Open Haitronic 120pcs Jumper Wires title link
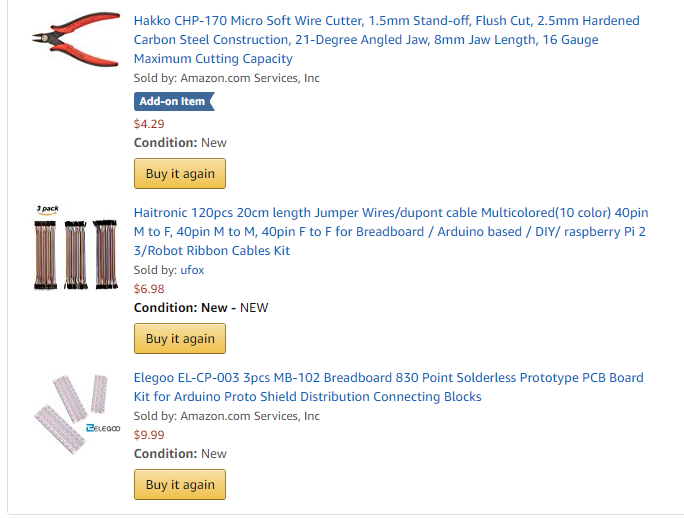This screenshot has height=518, width=684. (391, 231)
